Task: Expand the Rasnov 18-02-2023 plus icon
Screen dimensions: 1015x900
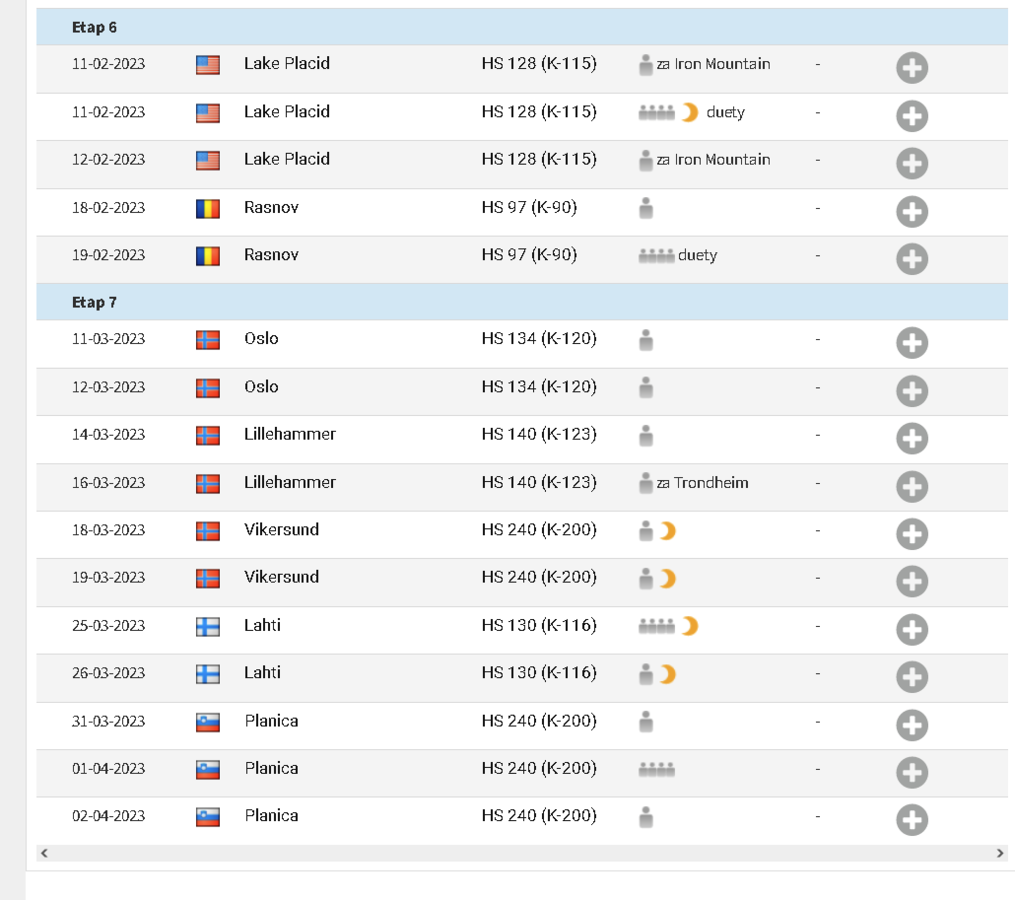Action: (x=912, y=212)
